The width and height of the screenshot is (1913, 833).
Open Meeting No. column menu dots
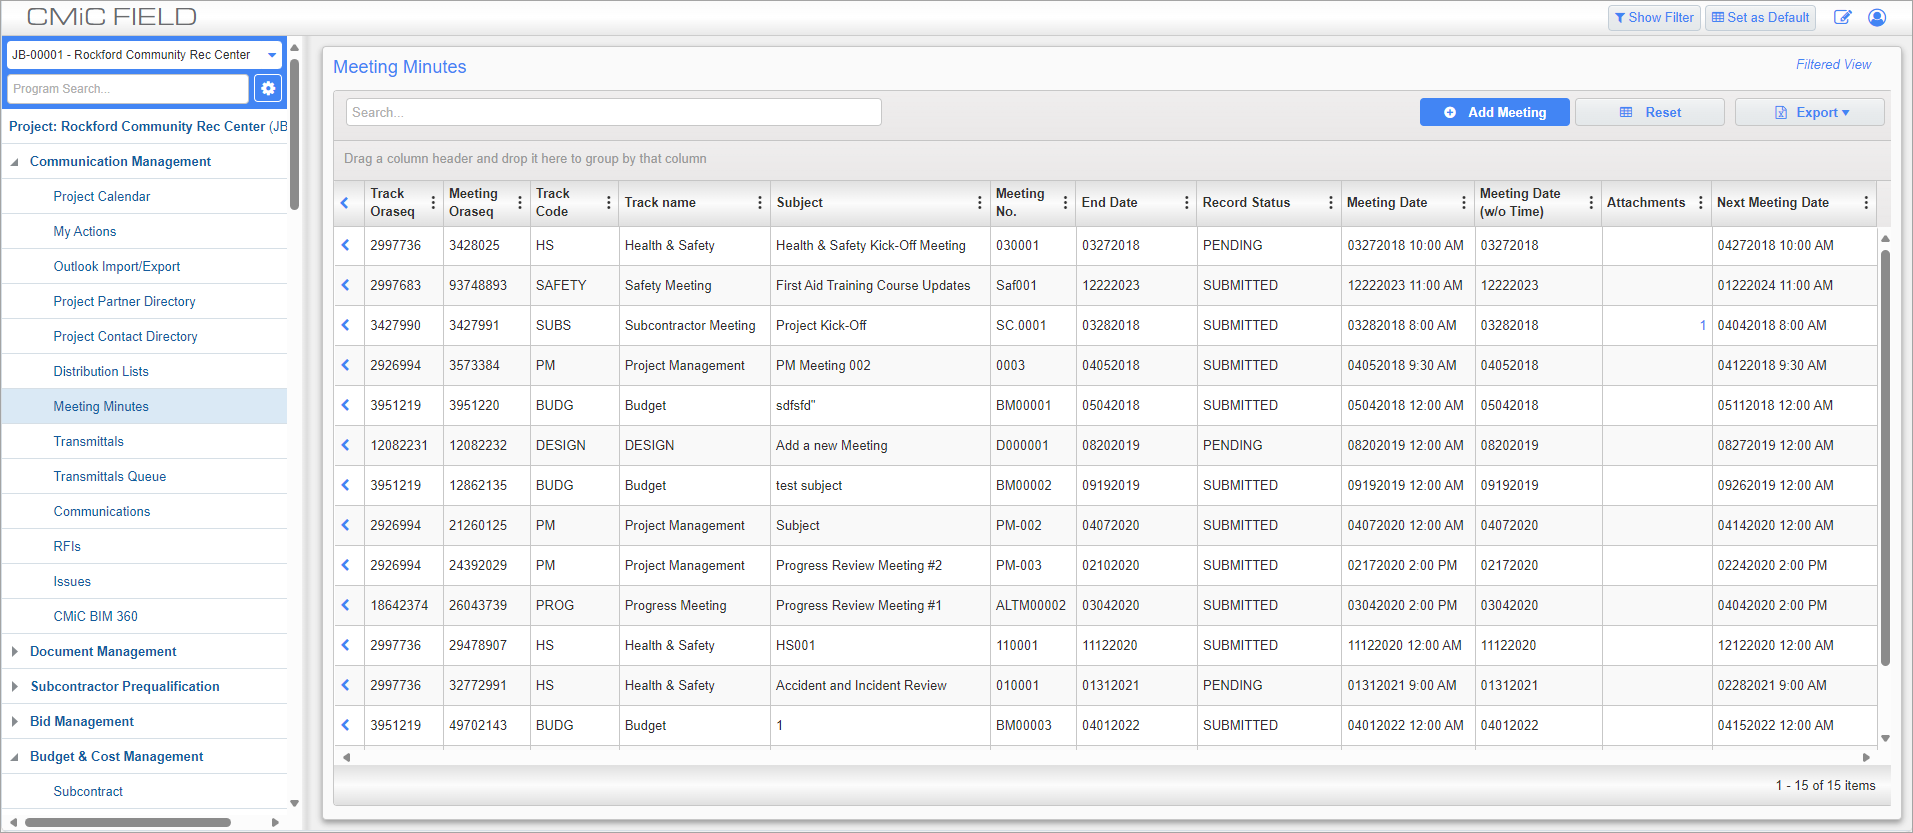click(x=1066, y=202)
